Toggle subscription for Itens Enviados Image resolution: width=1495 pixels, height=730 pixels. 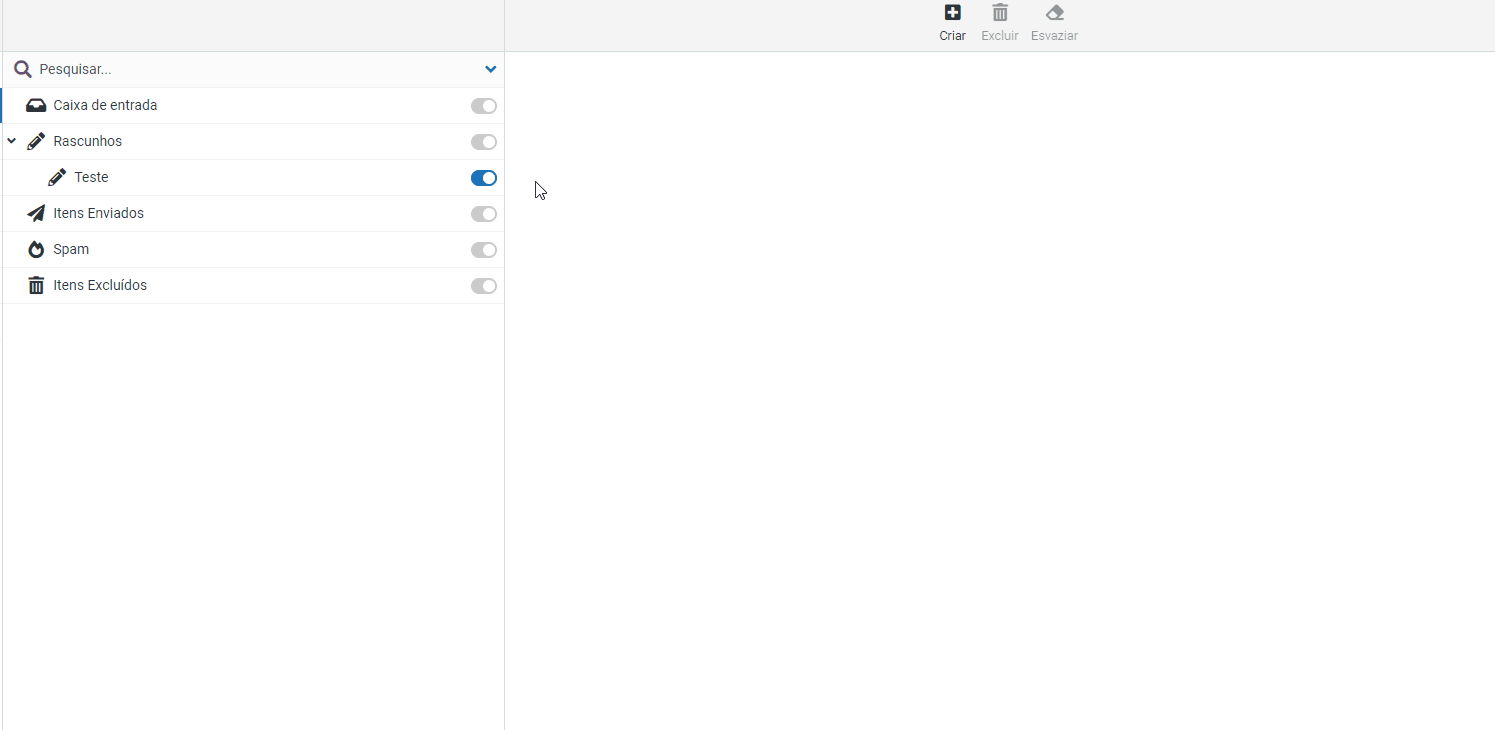pos(484,214)
